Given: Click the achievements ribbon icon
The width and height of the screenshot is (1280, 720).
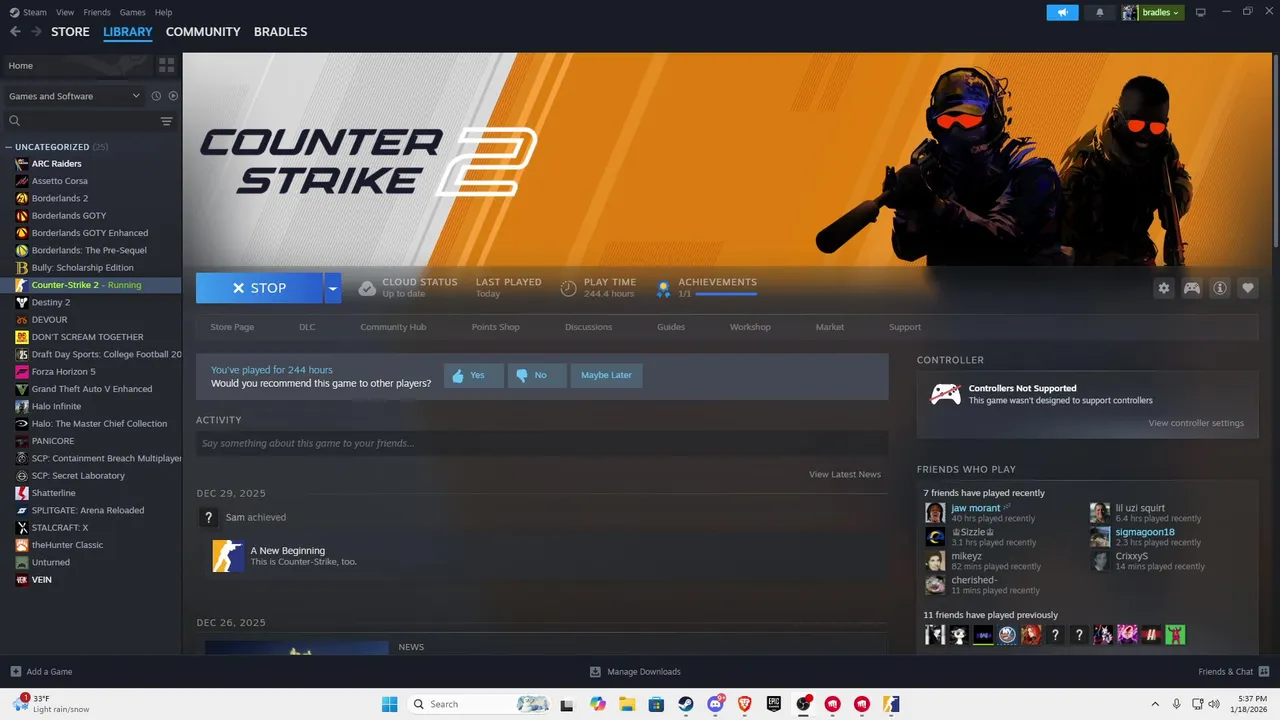Looking at the screenshot, I should click(x=662, y=288).
